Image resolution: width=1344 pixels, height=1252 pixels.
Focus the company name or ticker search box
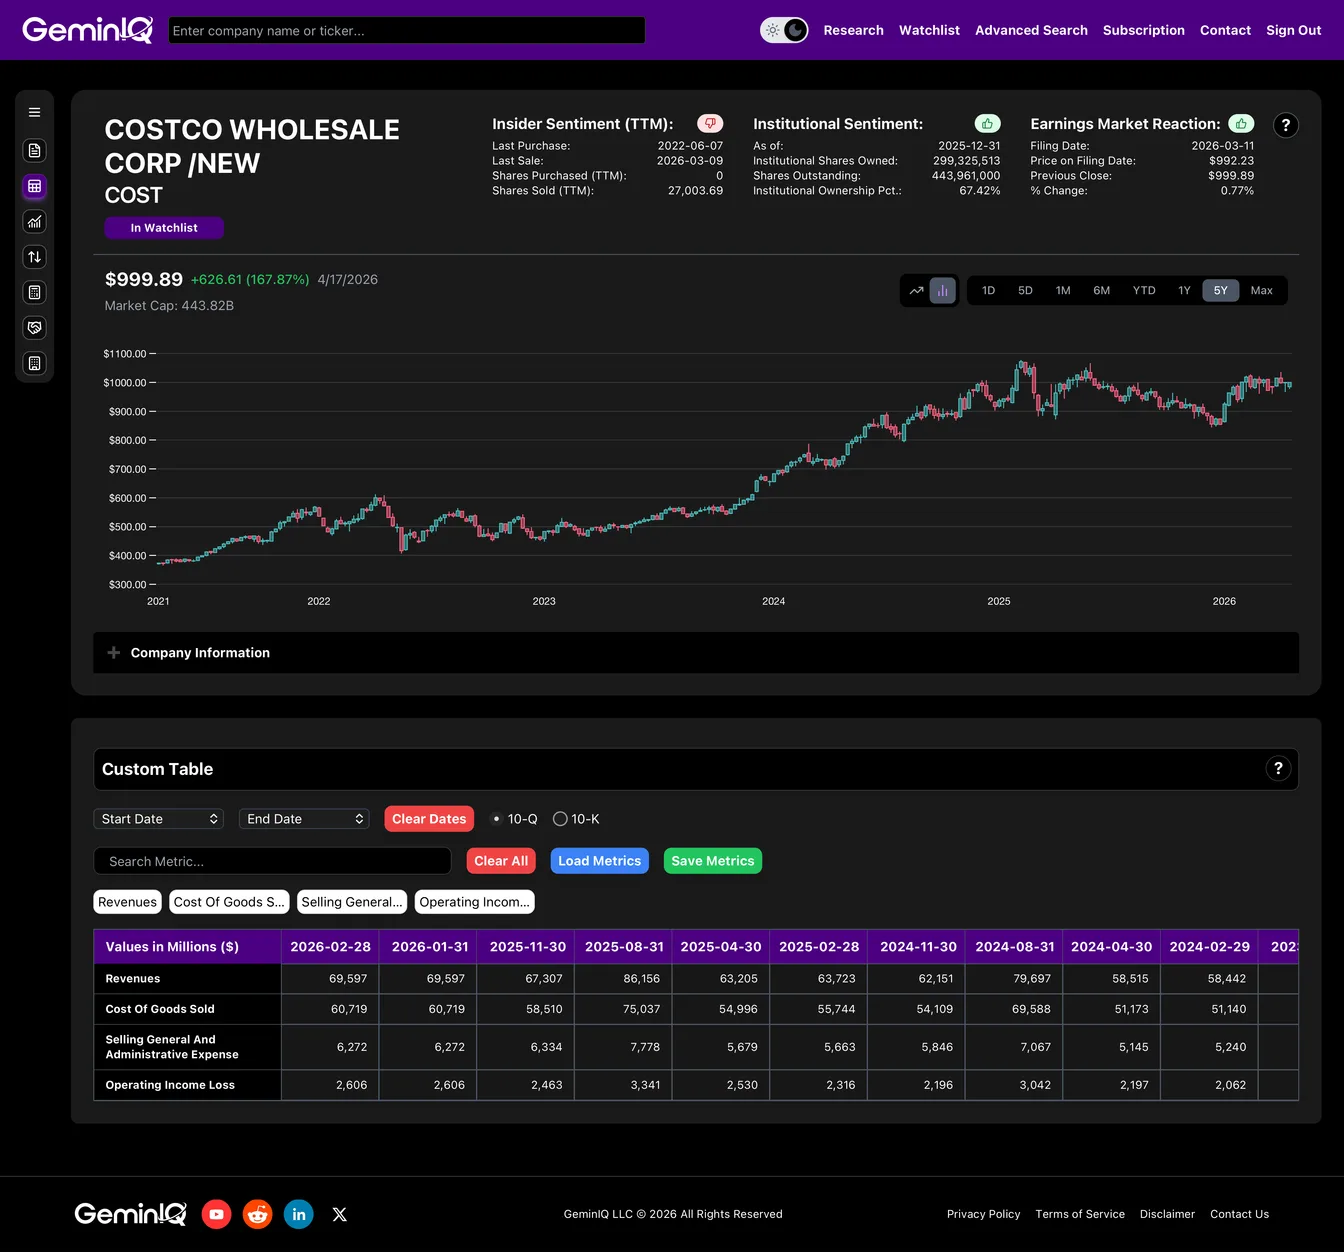click(407, 30)
